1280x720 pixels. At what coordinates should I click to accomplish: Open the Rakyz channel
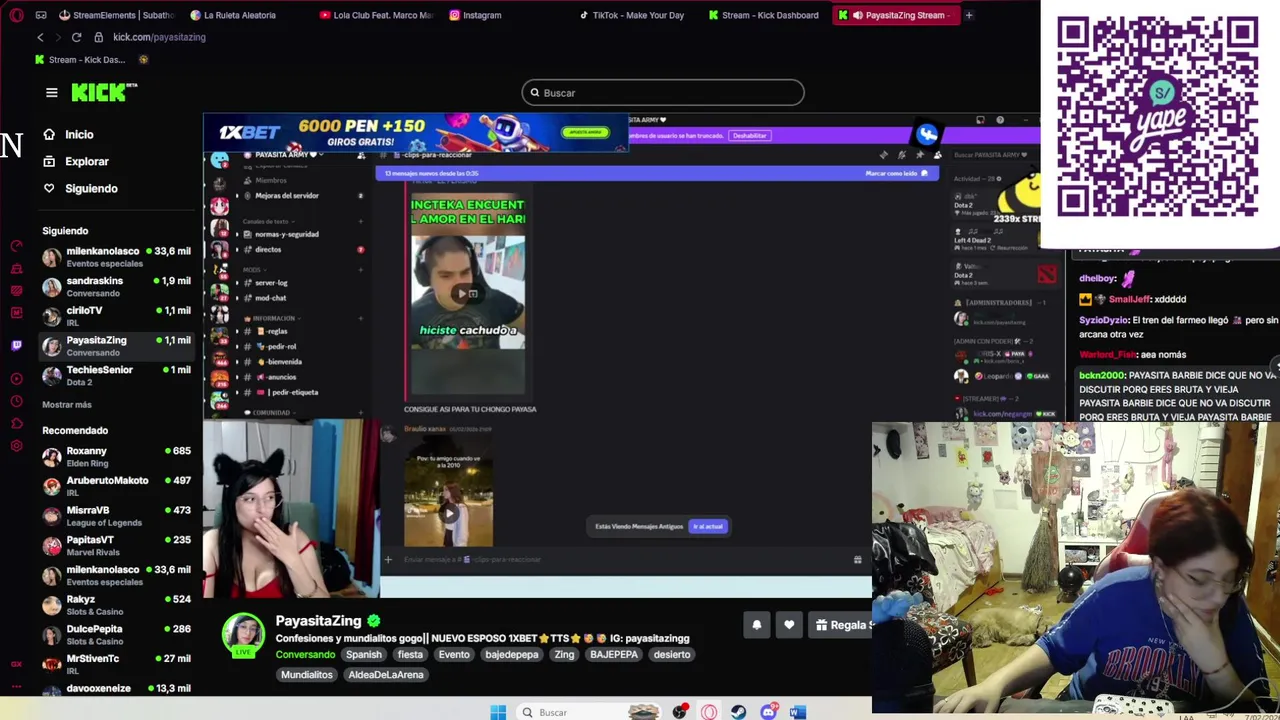coord(116,605)
